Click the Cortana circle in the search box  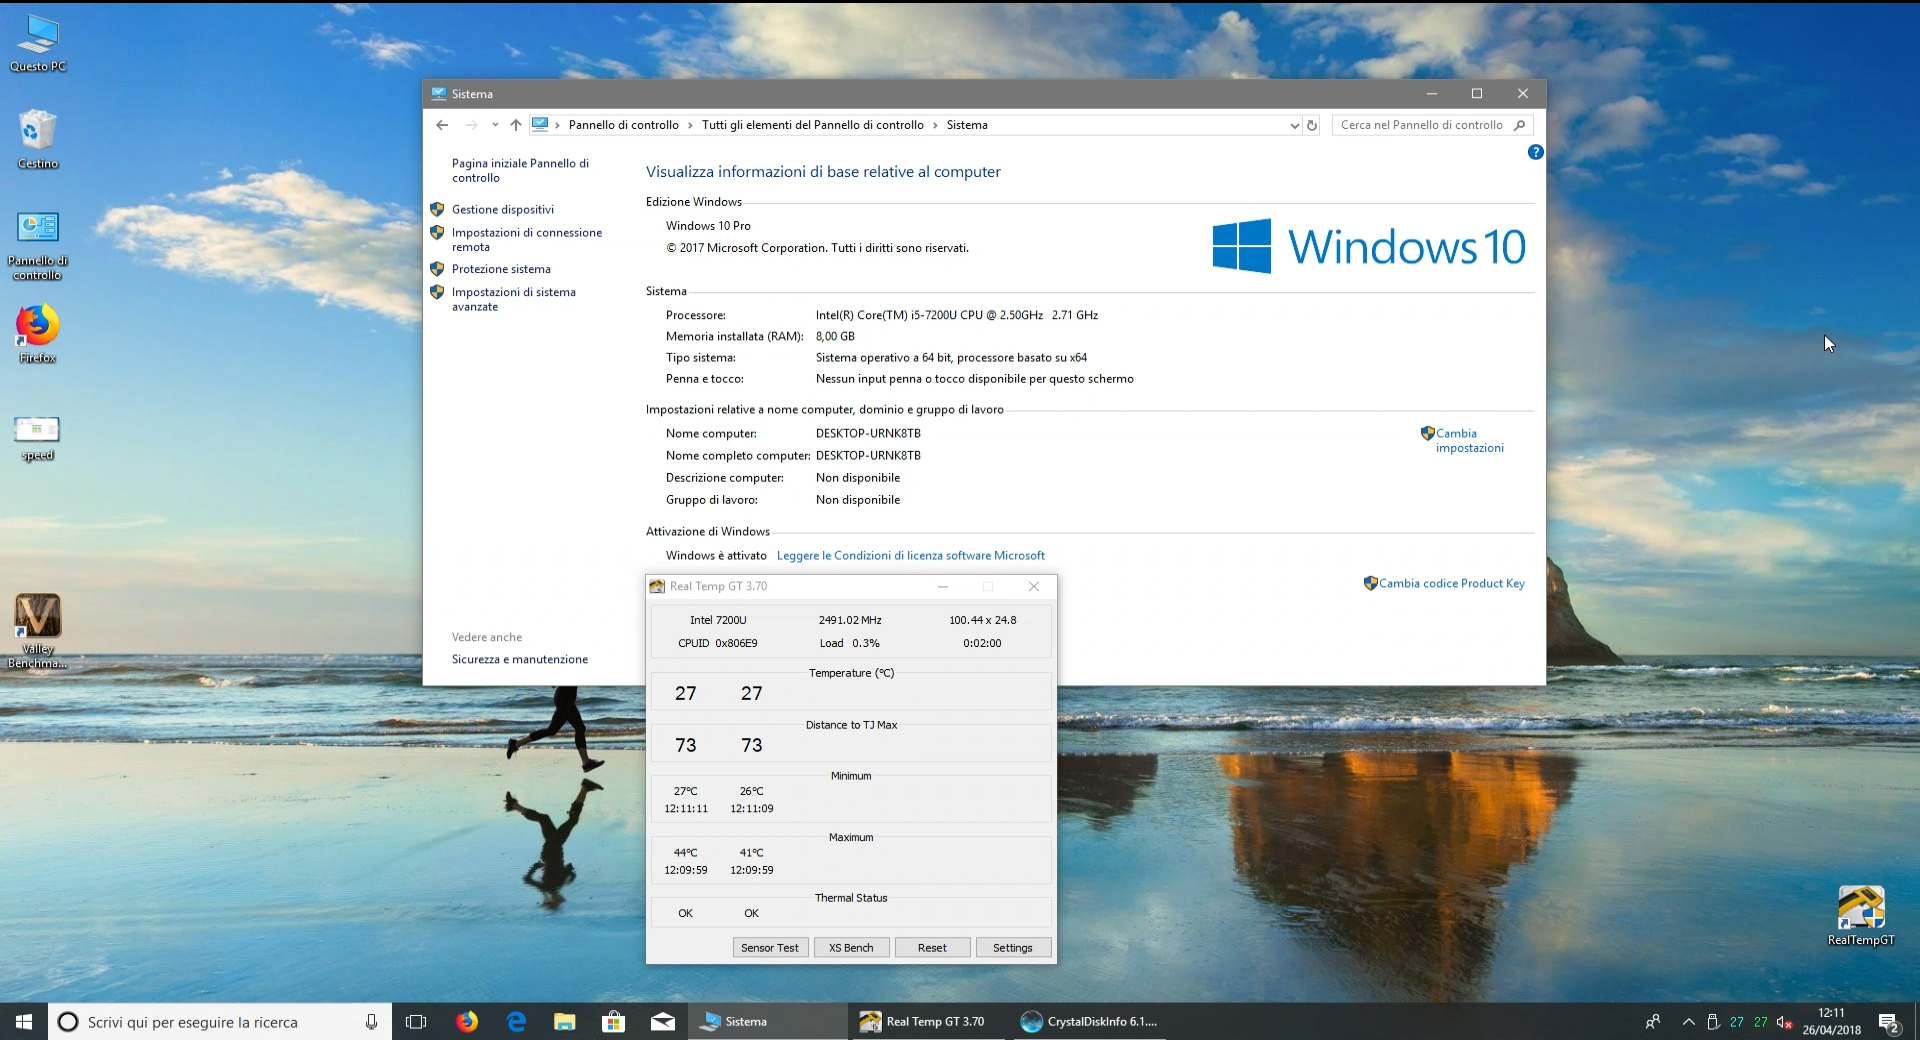pyautogui.click(x=68, y=1021)
